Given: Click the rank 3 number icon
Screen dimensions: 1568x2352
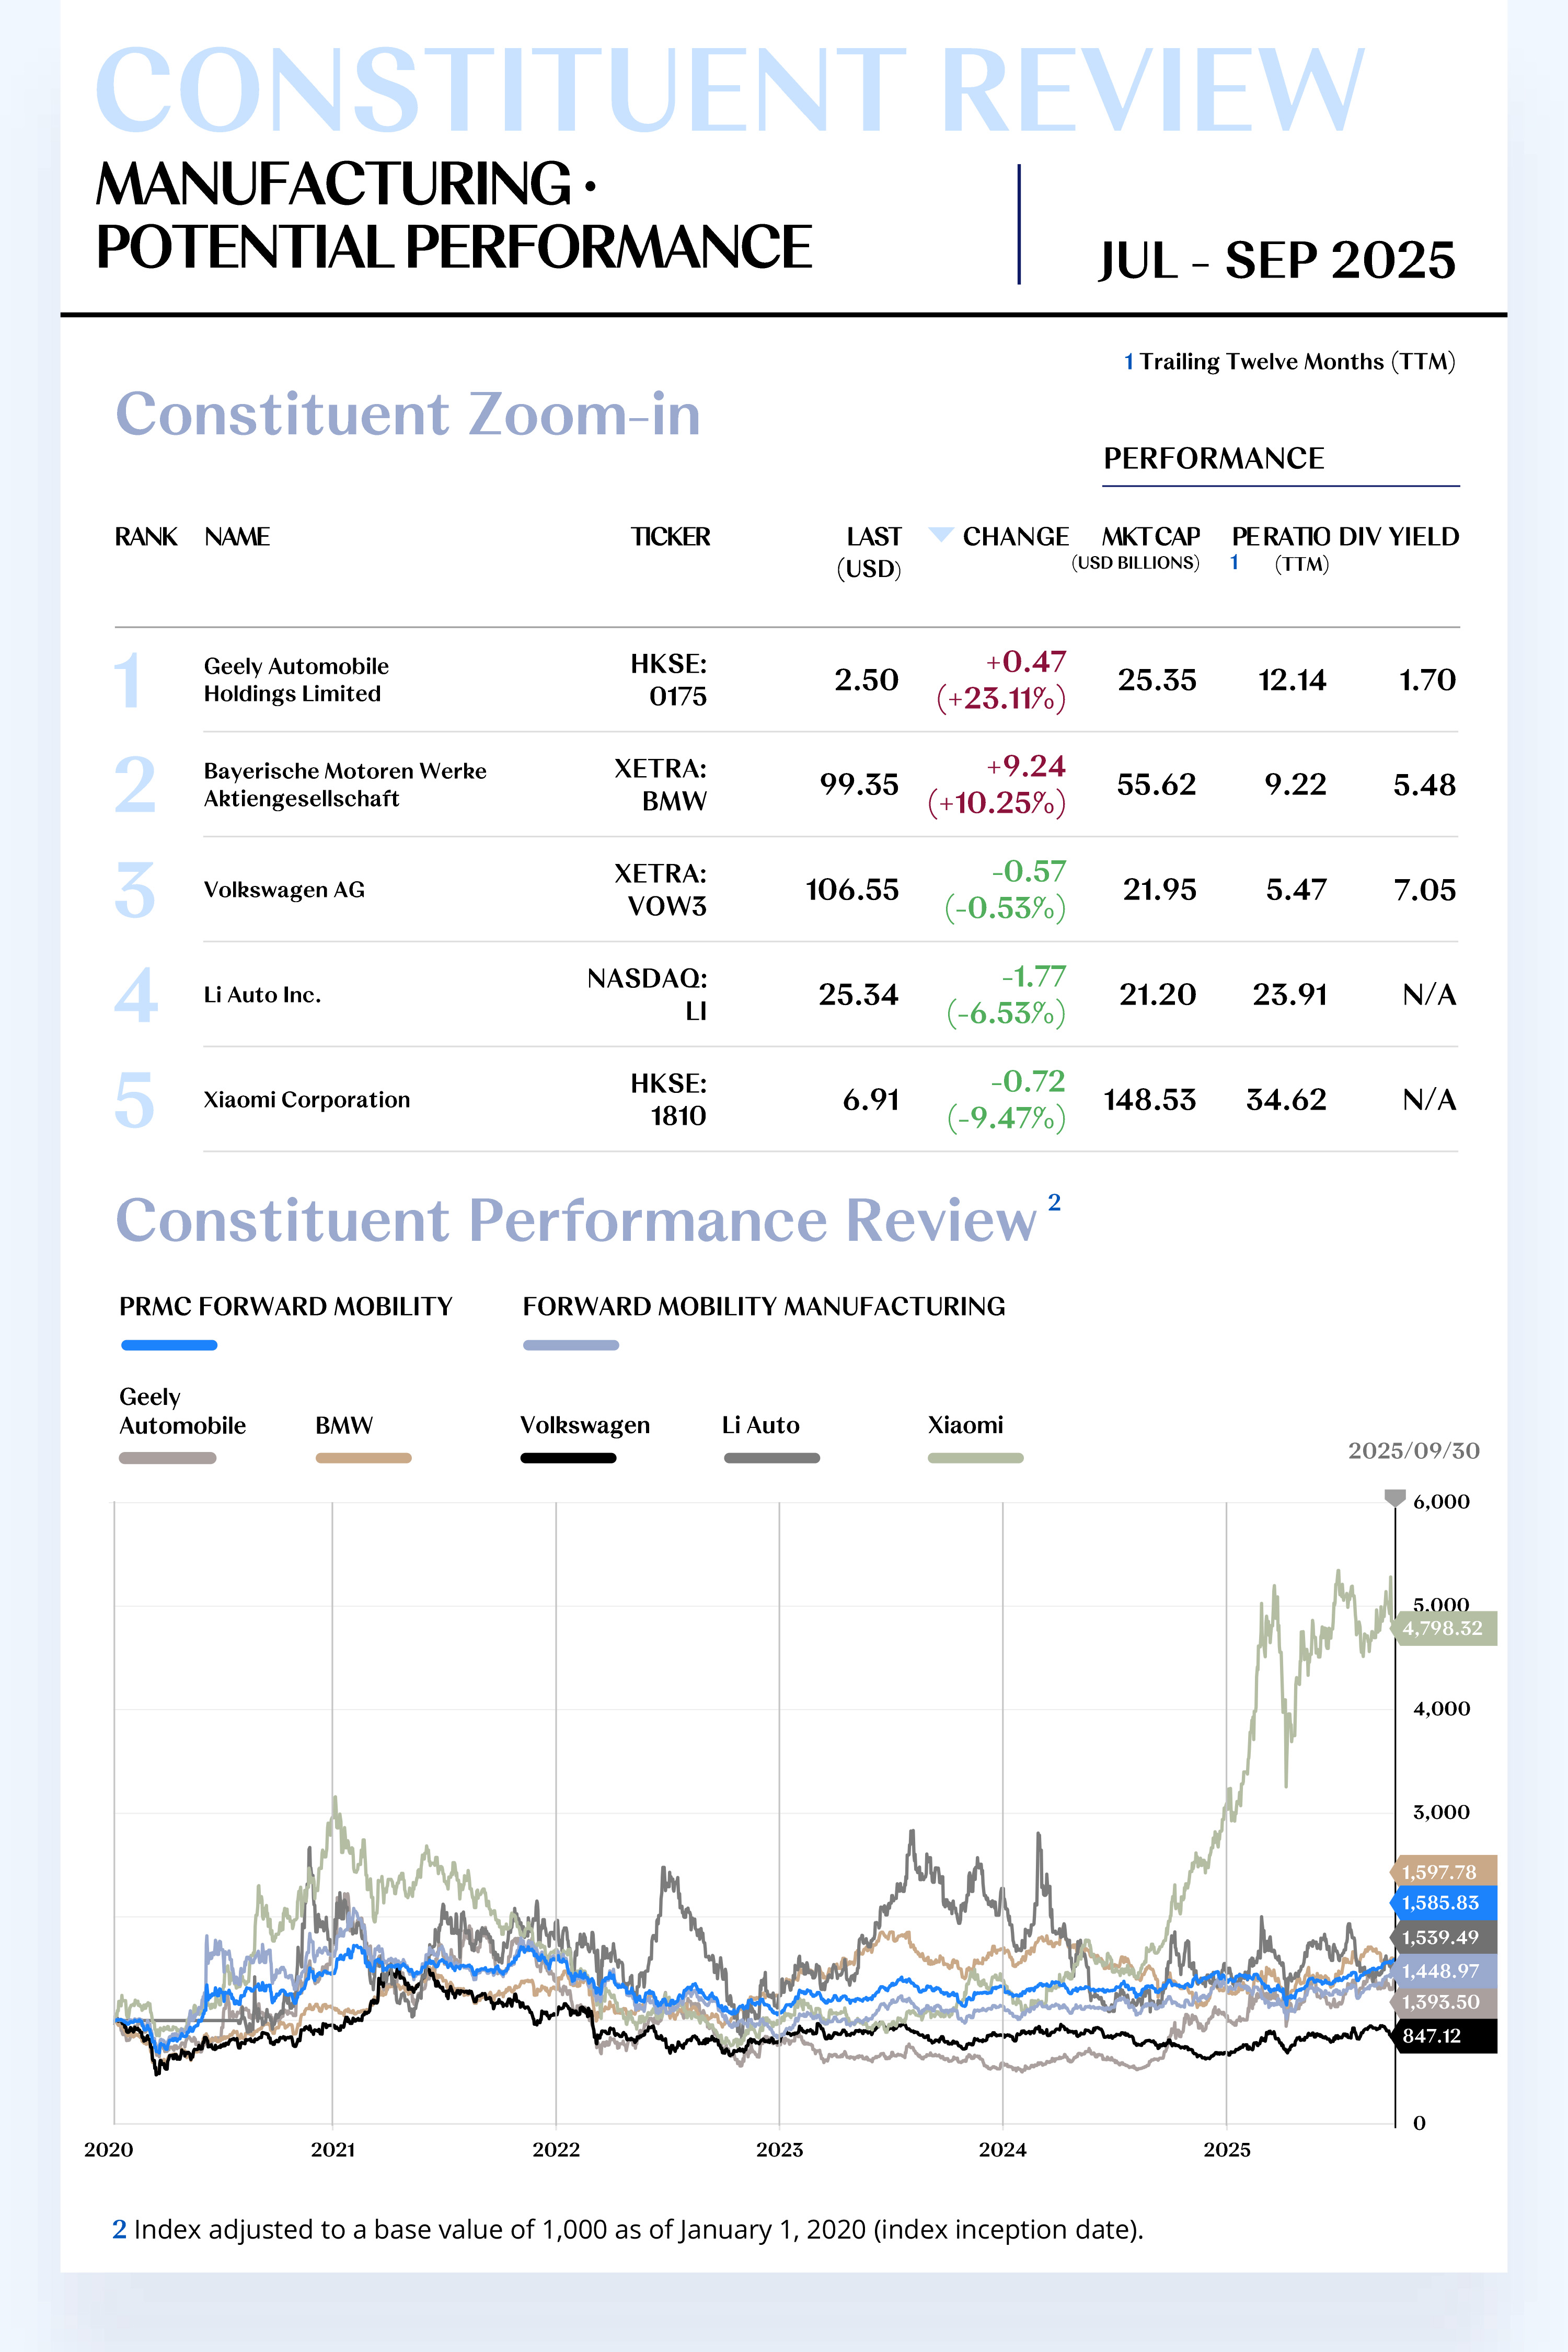Looking at the screenshot, I should (x=135, y=889).
